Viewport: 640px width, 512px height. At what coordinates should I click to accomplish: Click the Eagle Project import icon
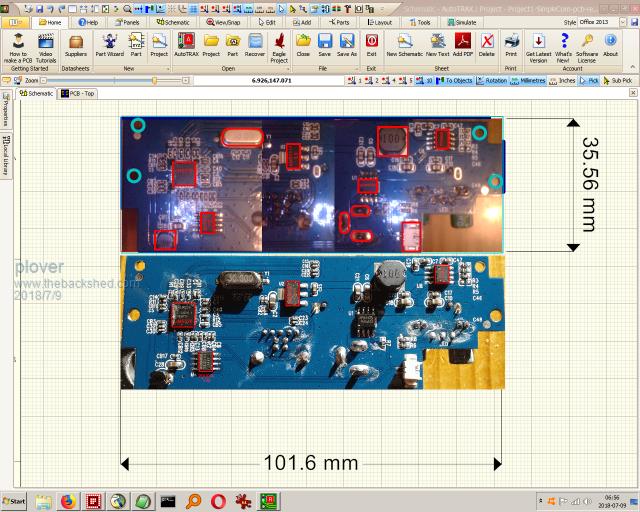tap(281, 44)
